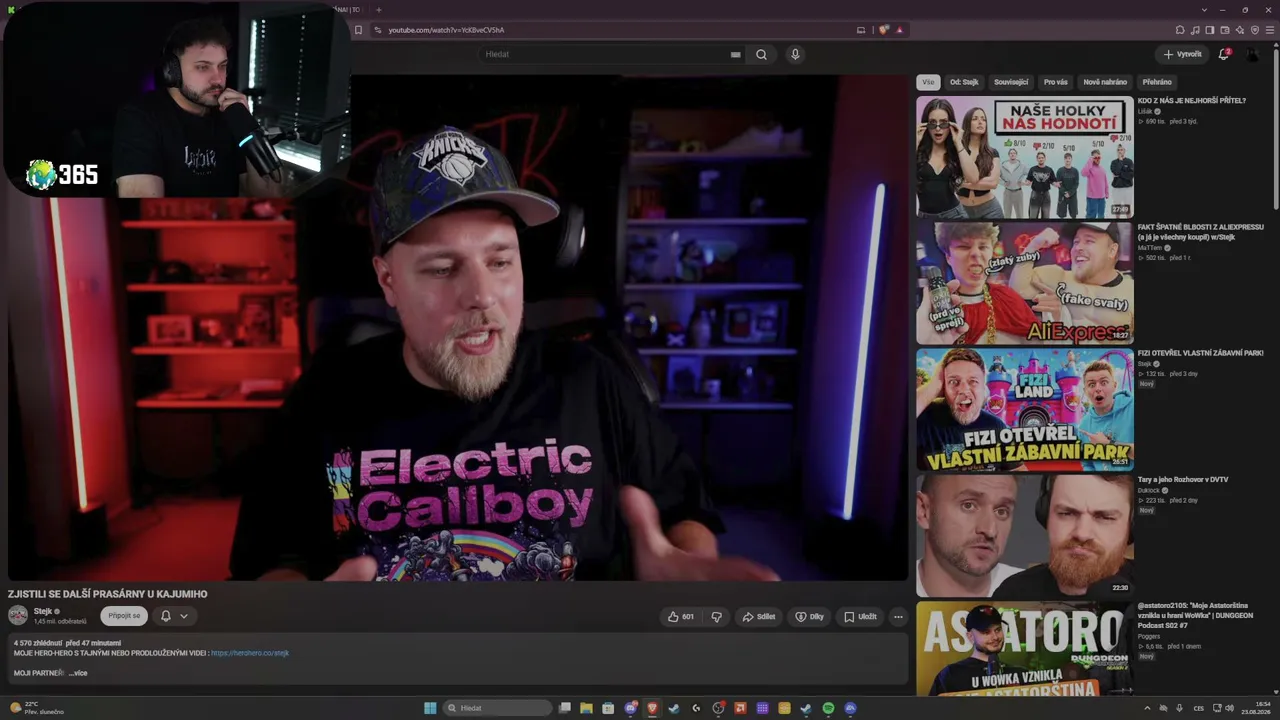Bookmark page with bookmark icon near address bar
This screenshot has height=720, width=1280.
[358, 30]
